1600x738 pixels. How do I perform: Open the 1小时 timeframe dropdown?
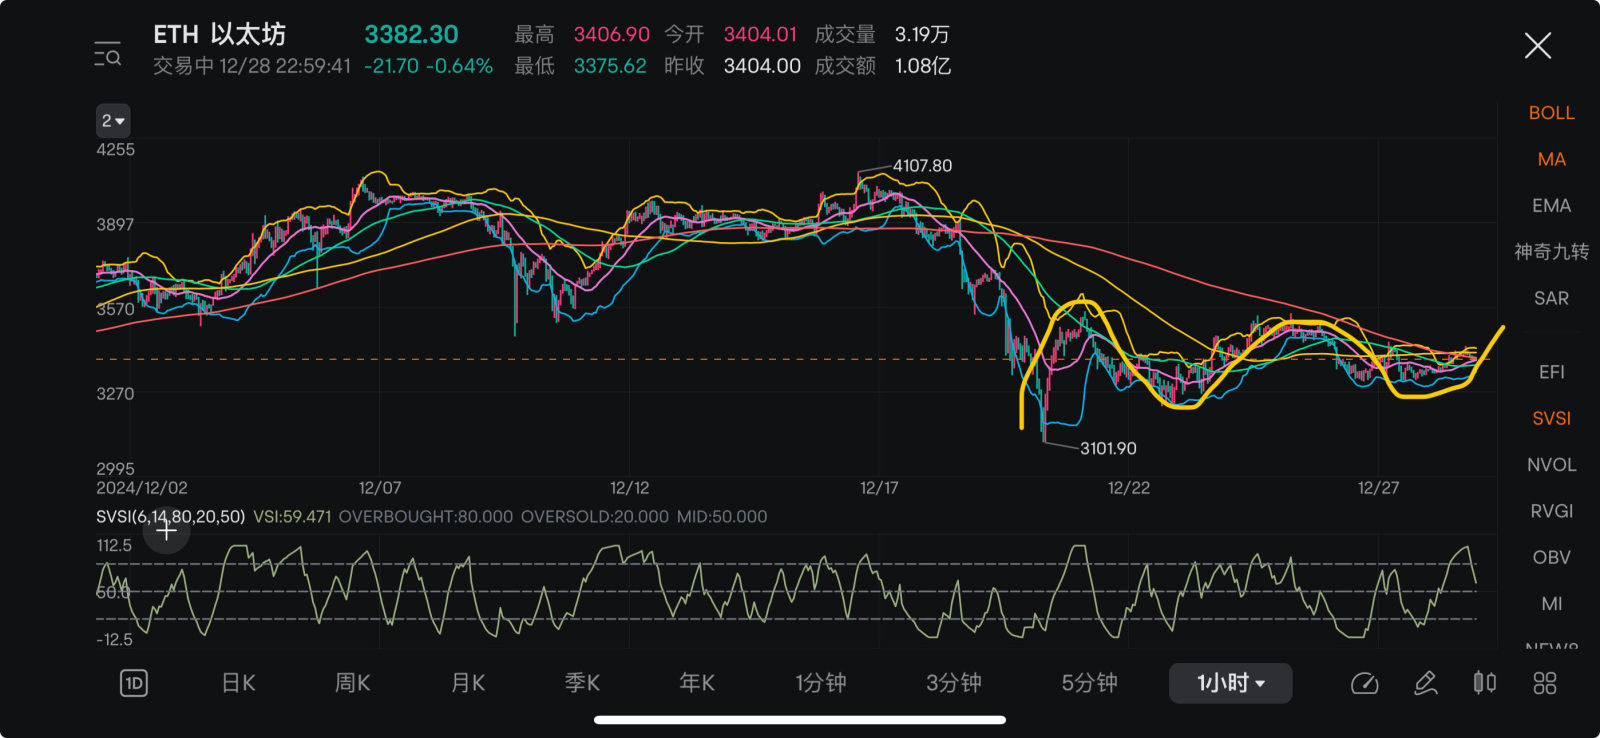(1231, 683)
